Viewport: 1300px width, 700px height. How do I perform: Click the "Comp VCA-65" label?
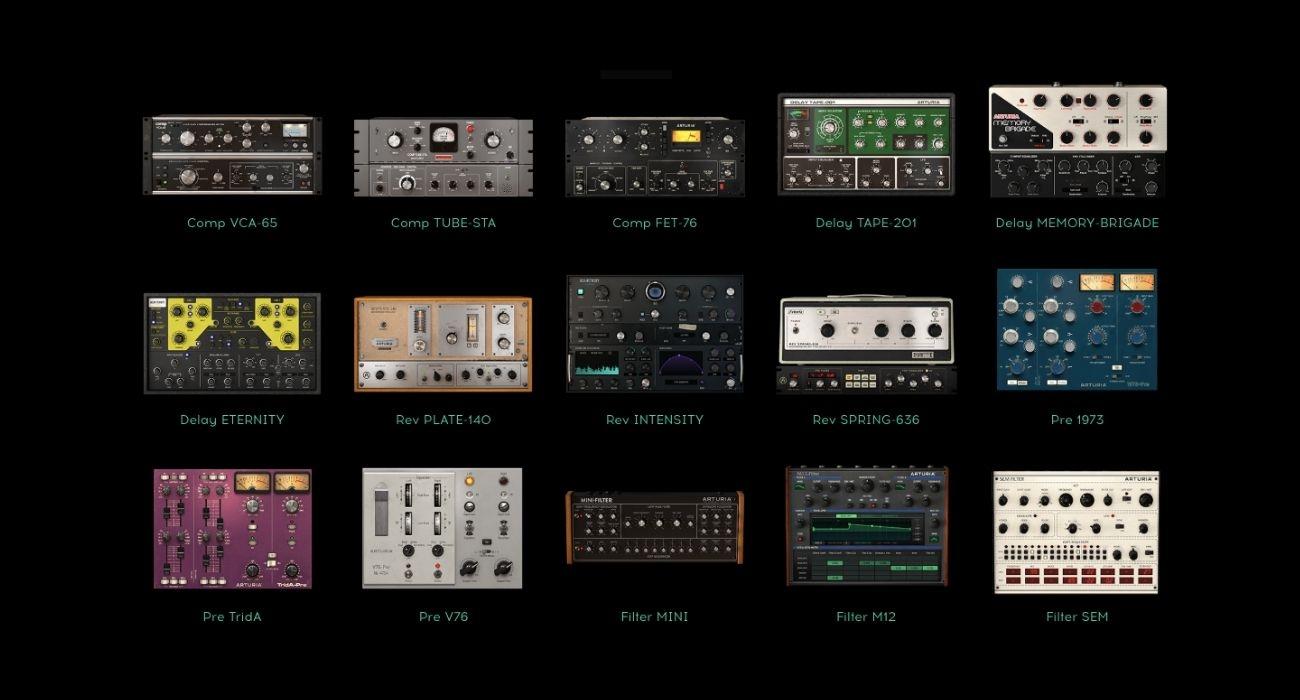click(x=232, y=223)
